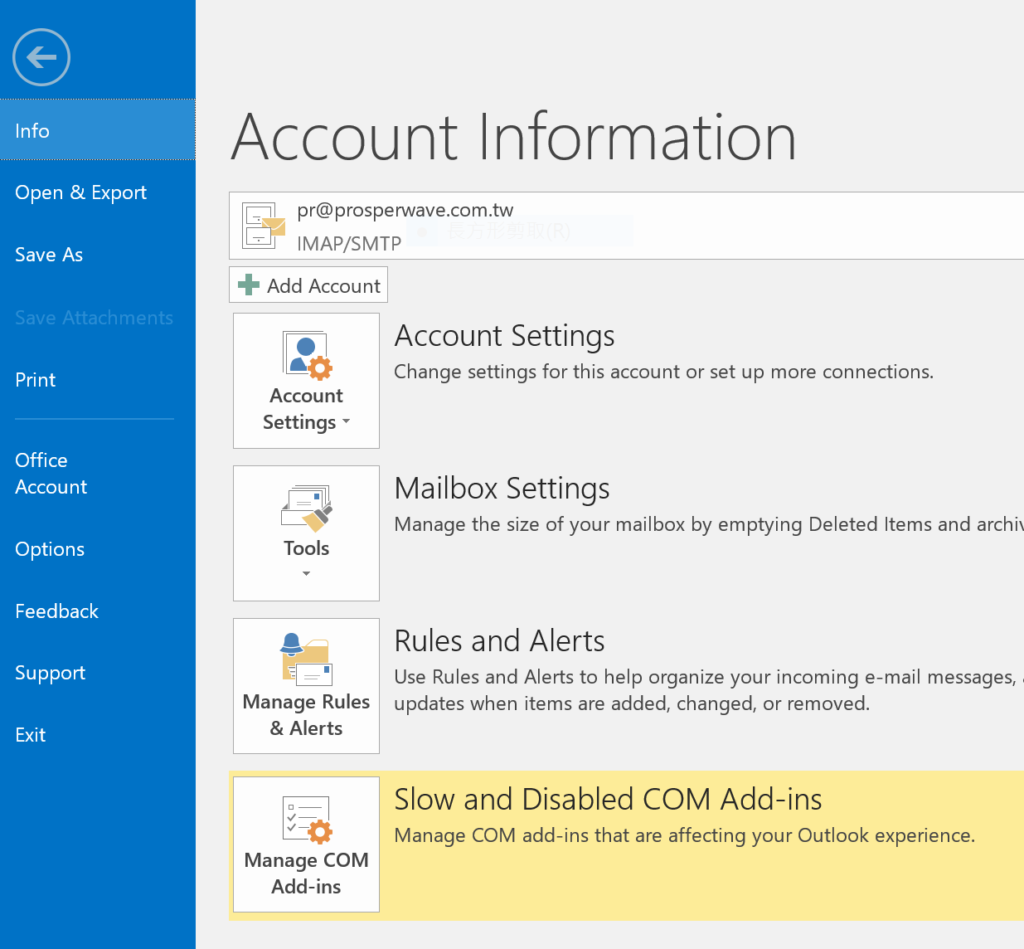The height and width of the screenshot is (949, 1024).
Task: Click the green plus Add Account icon
Action: click(x=248, y=285)
